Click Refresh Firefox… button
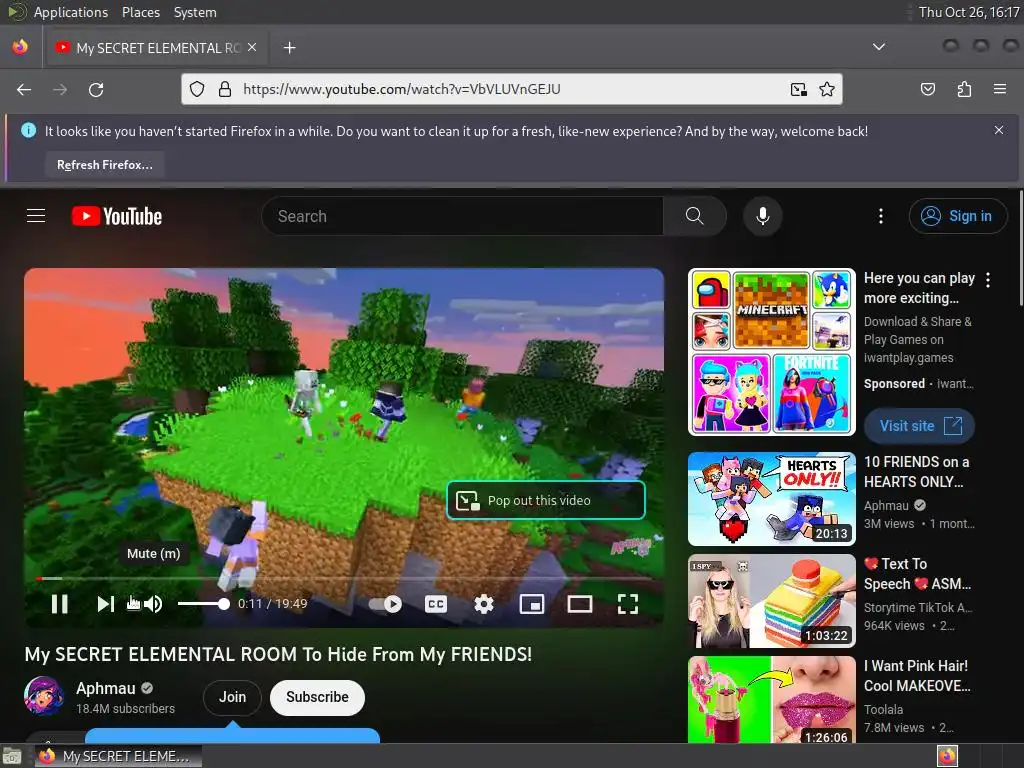Viewport: 1024px width, 768px height. (104, 165)
